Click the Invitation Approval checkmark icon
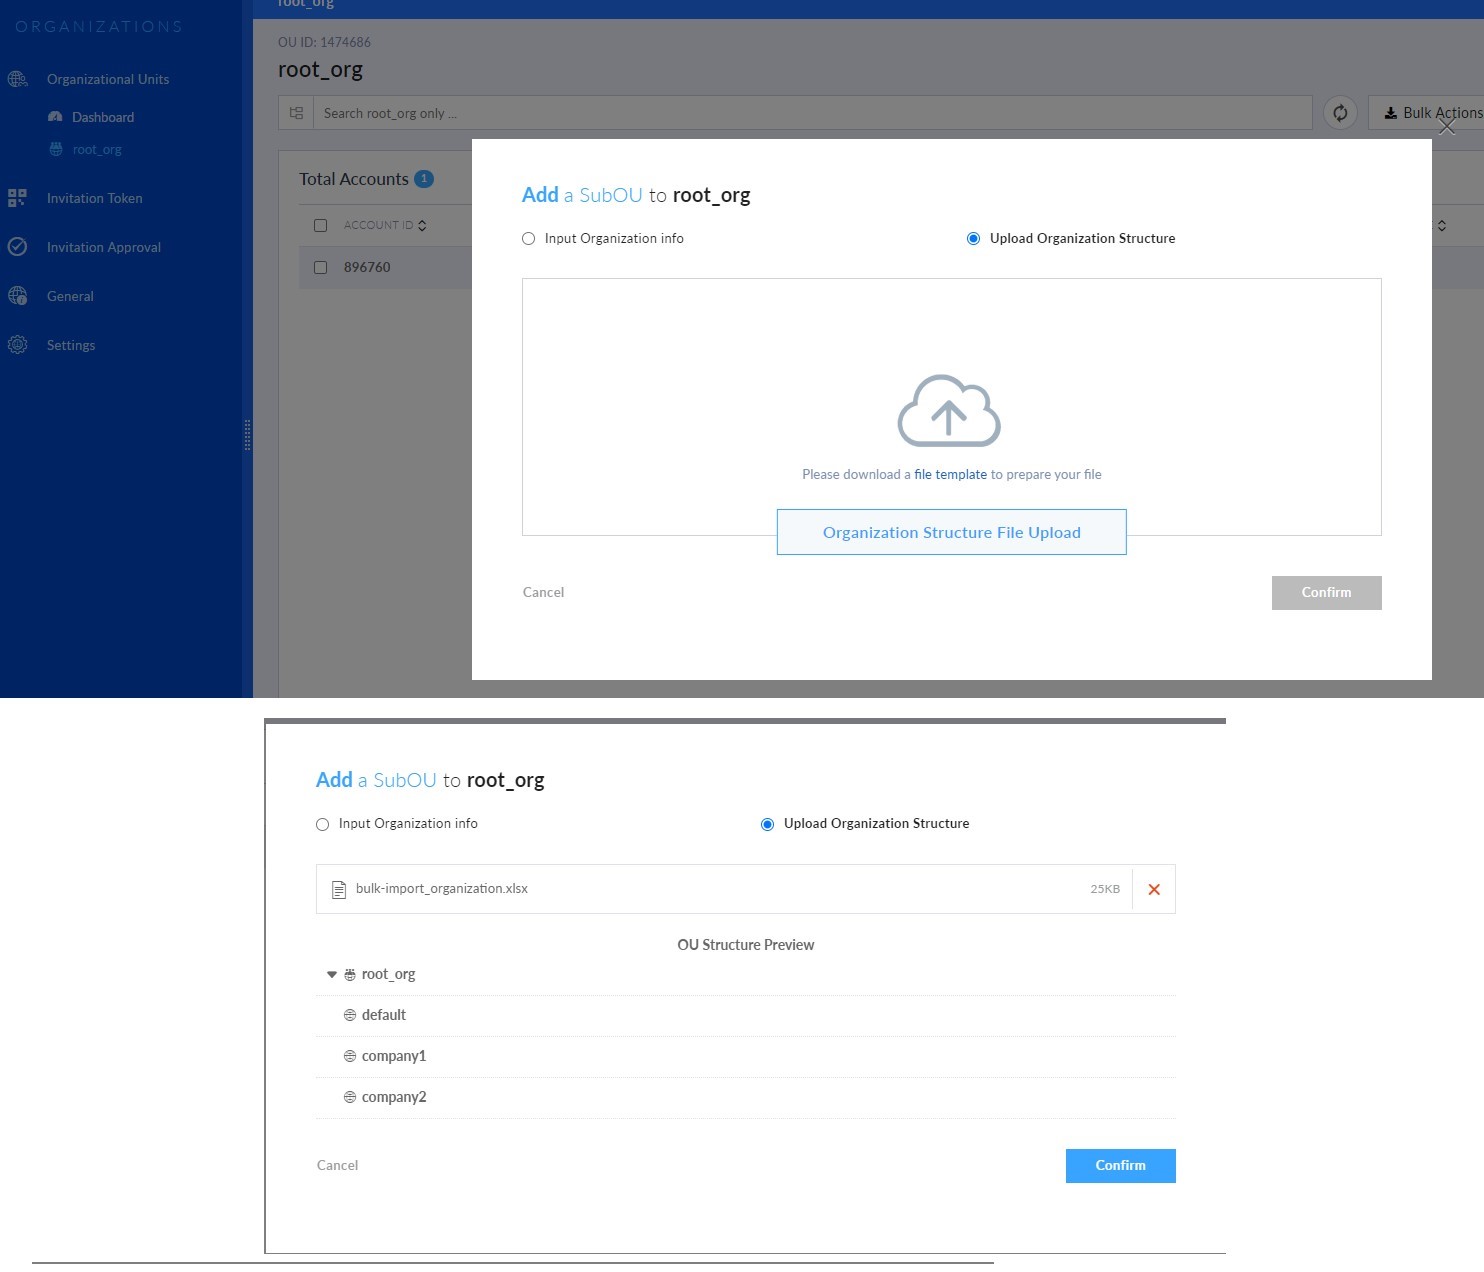 17,247
